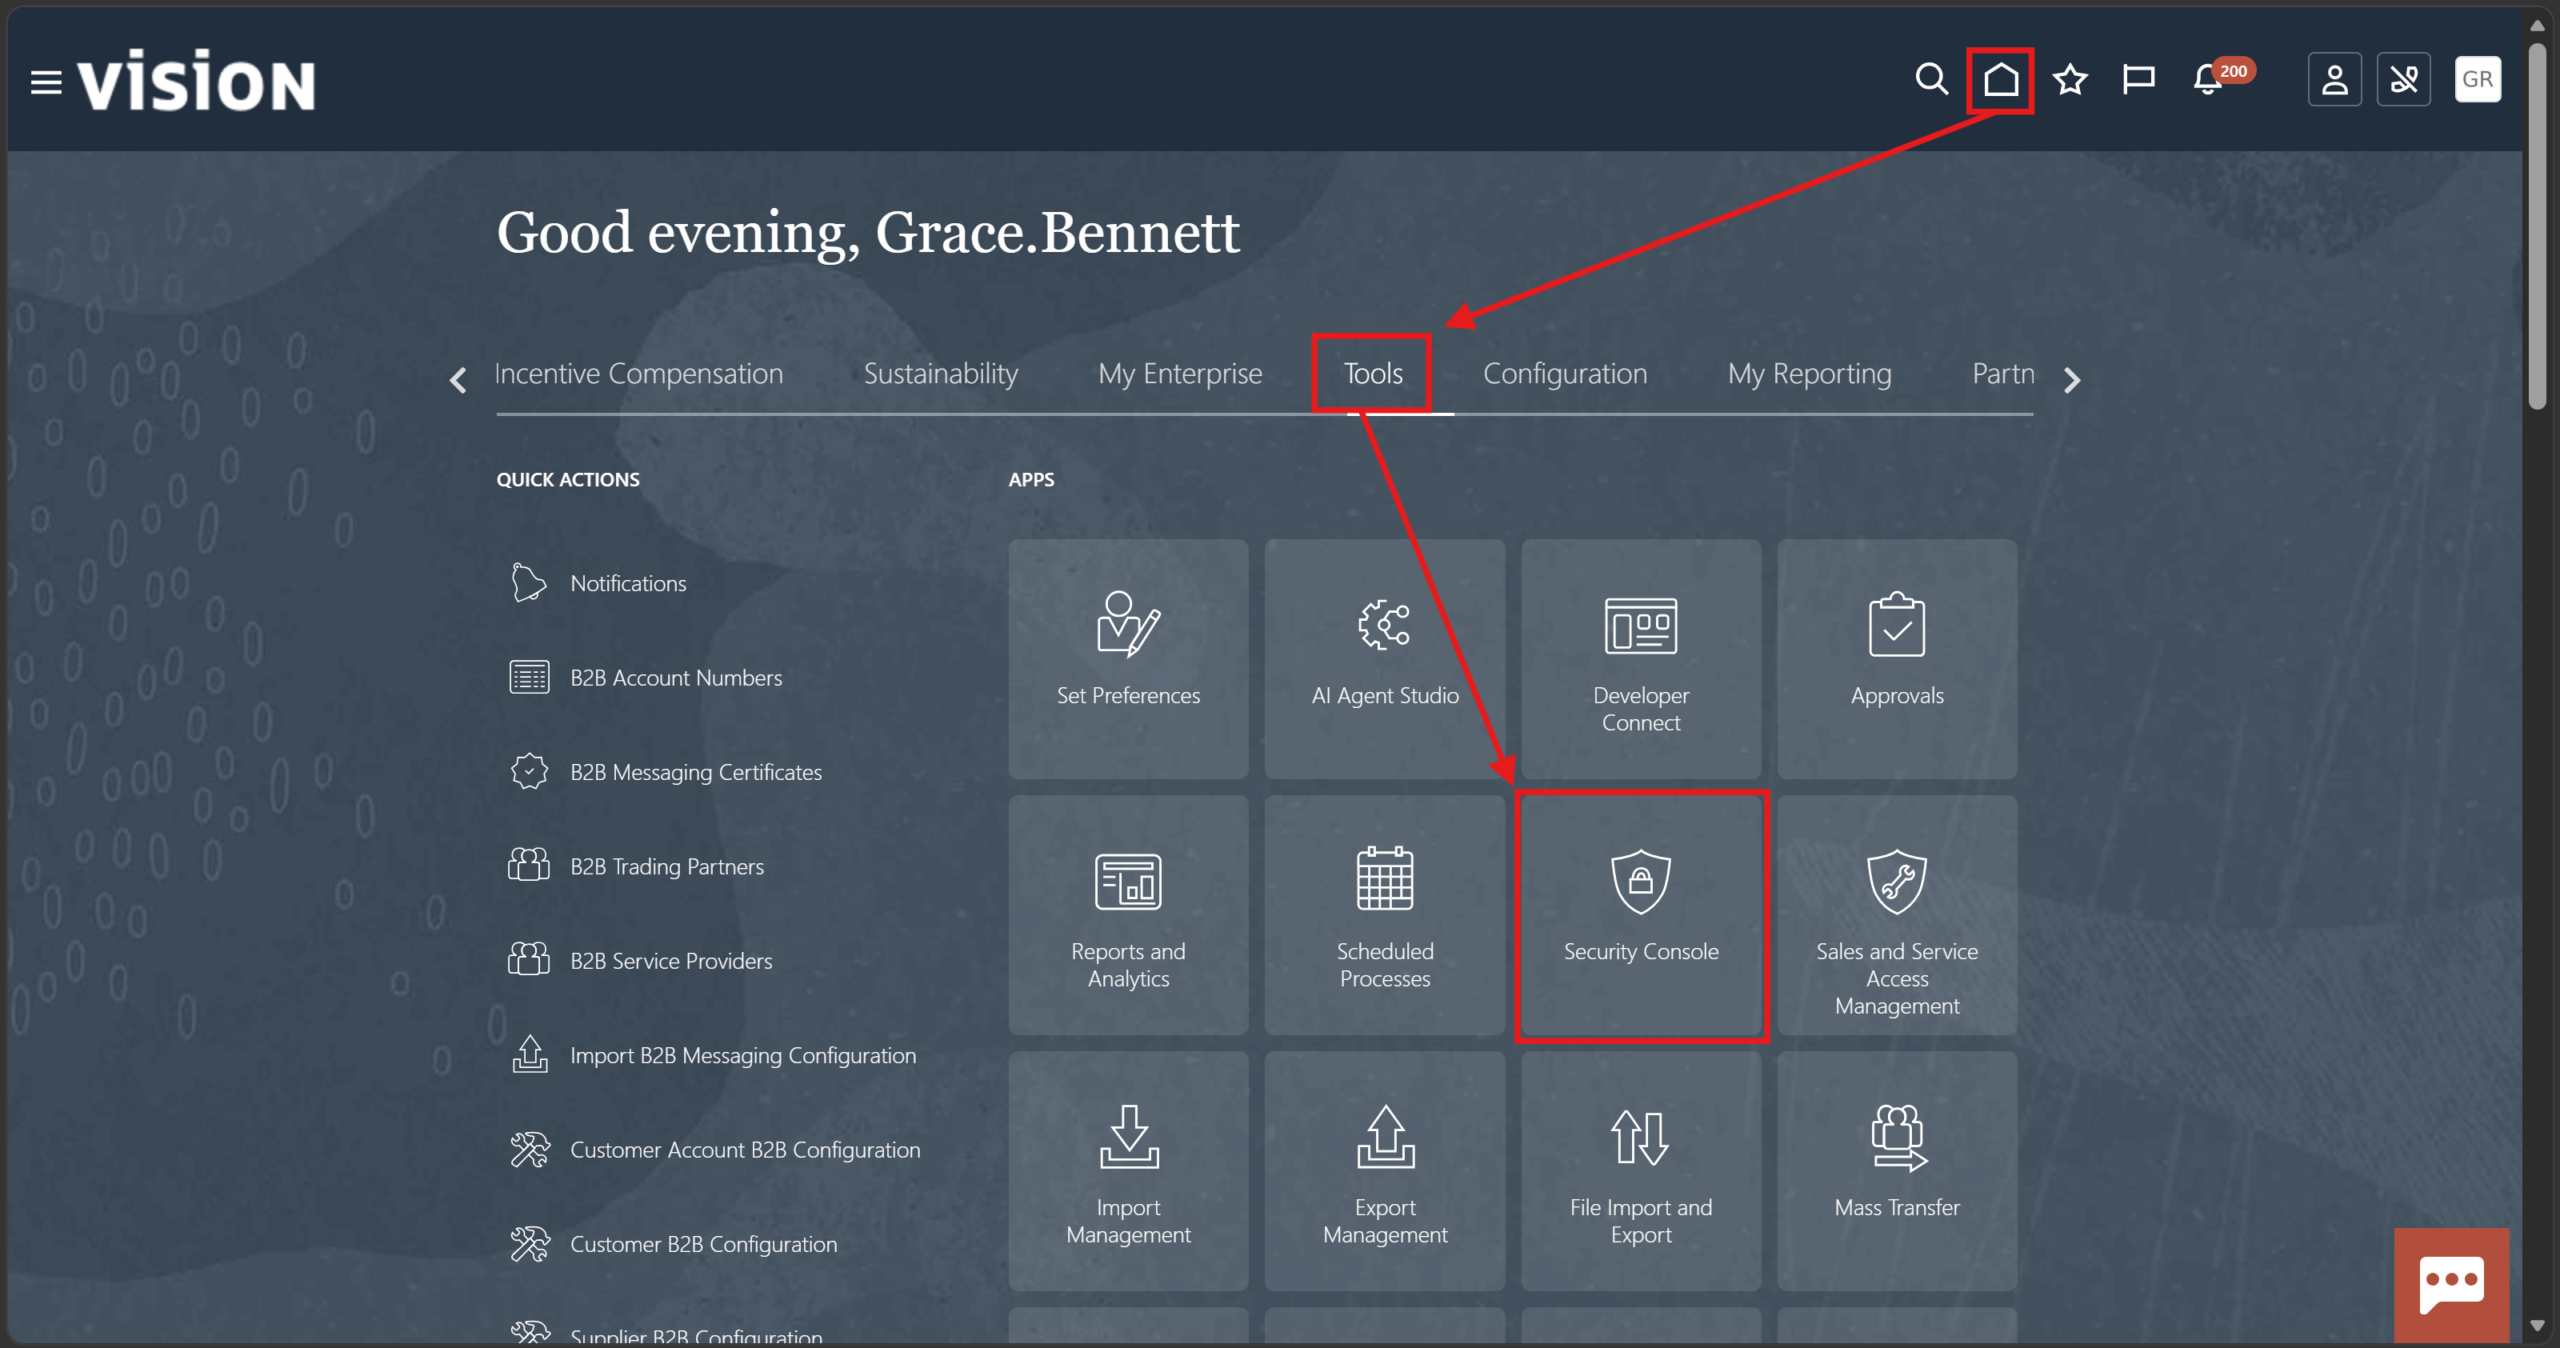2560x1348 pixels.
Task: Click the scrollbar down arrow
Action: pyautogui.click(x=2537, y=1326)
